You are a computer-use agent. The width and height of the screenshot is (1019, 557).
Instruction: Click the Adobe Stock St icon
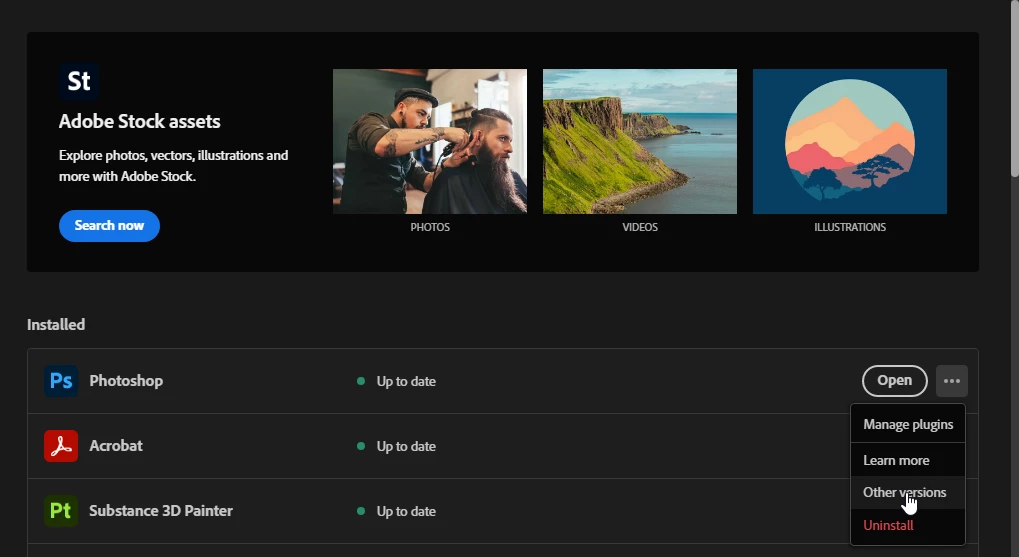[x=79, y=81]
